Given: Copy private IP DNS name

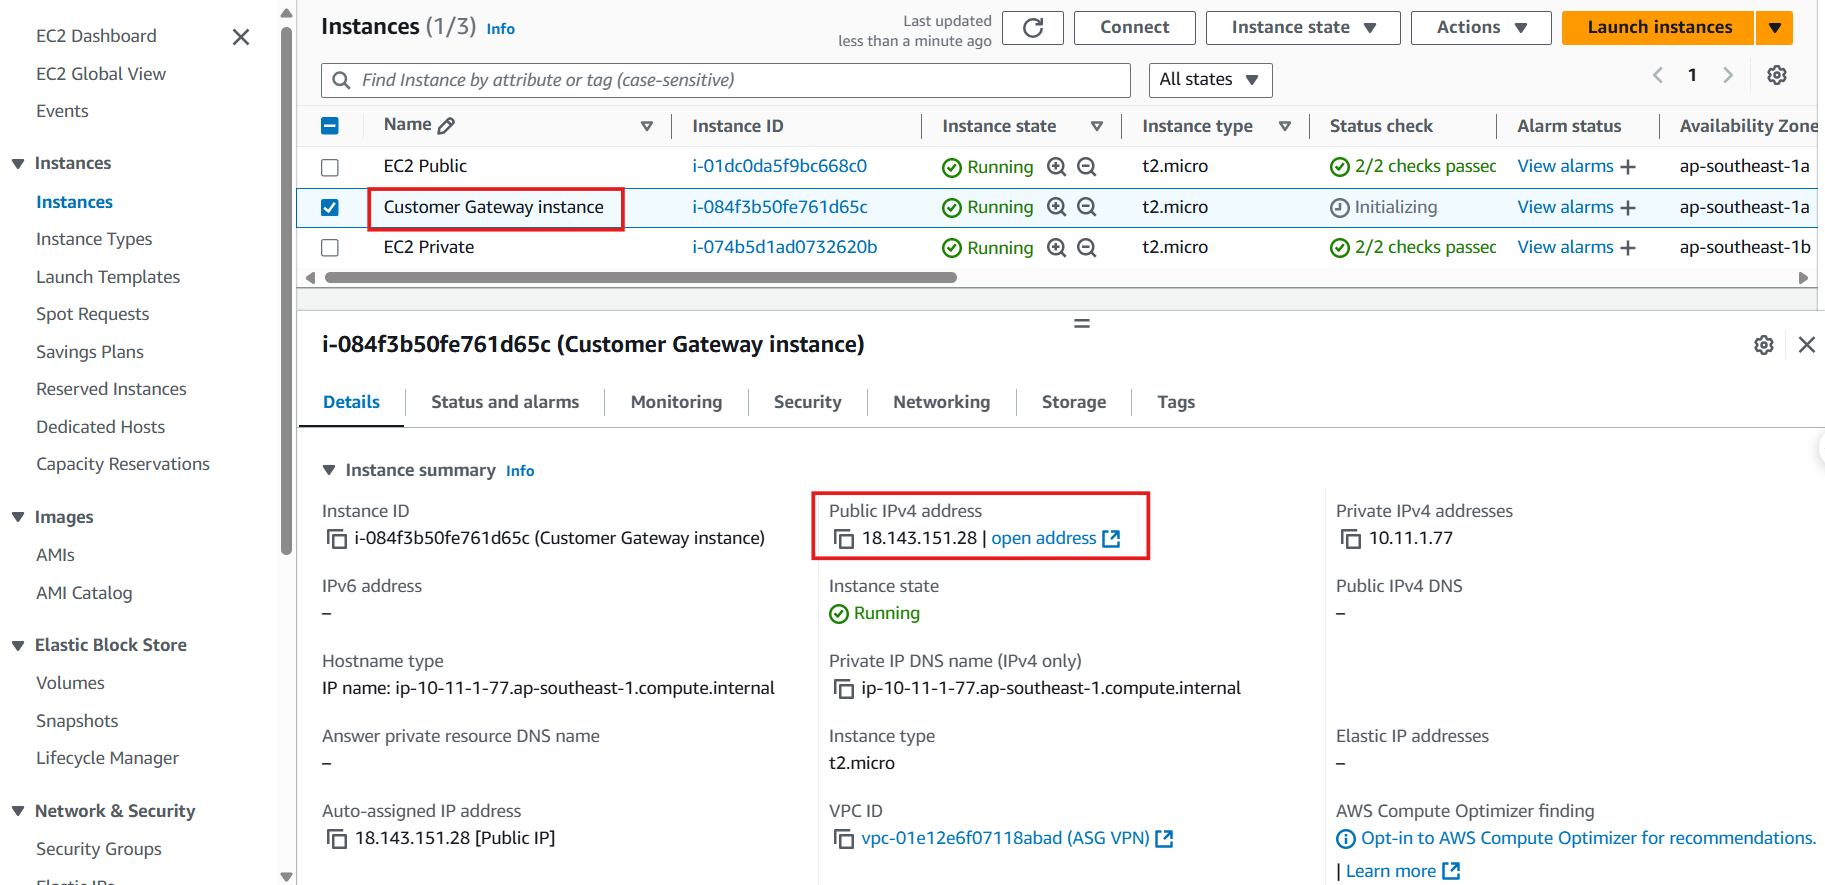Looking at the screenshot, I should click(844, 689).
